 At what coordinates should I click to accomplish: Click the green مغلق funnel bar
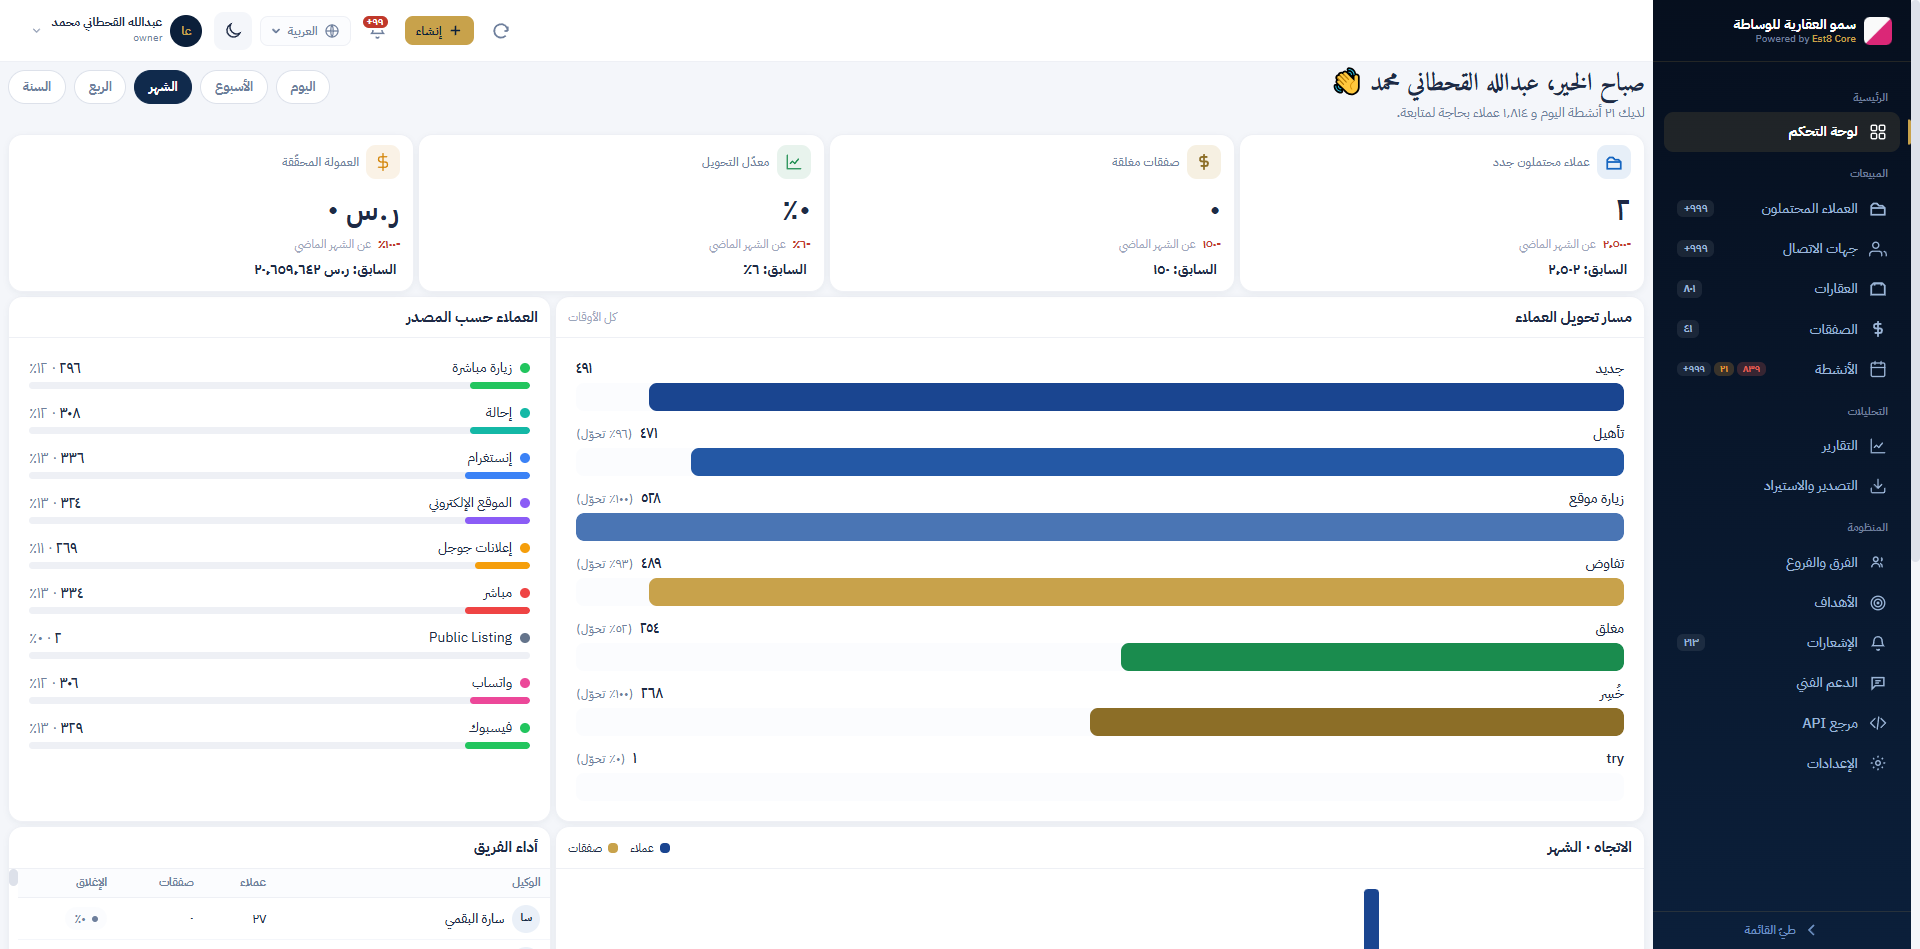point(1372,657)
